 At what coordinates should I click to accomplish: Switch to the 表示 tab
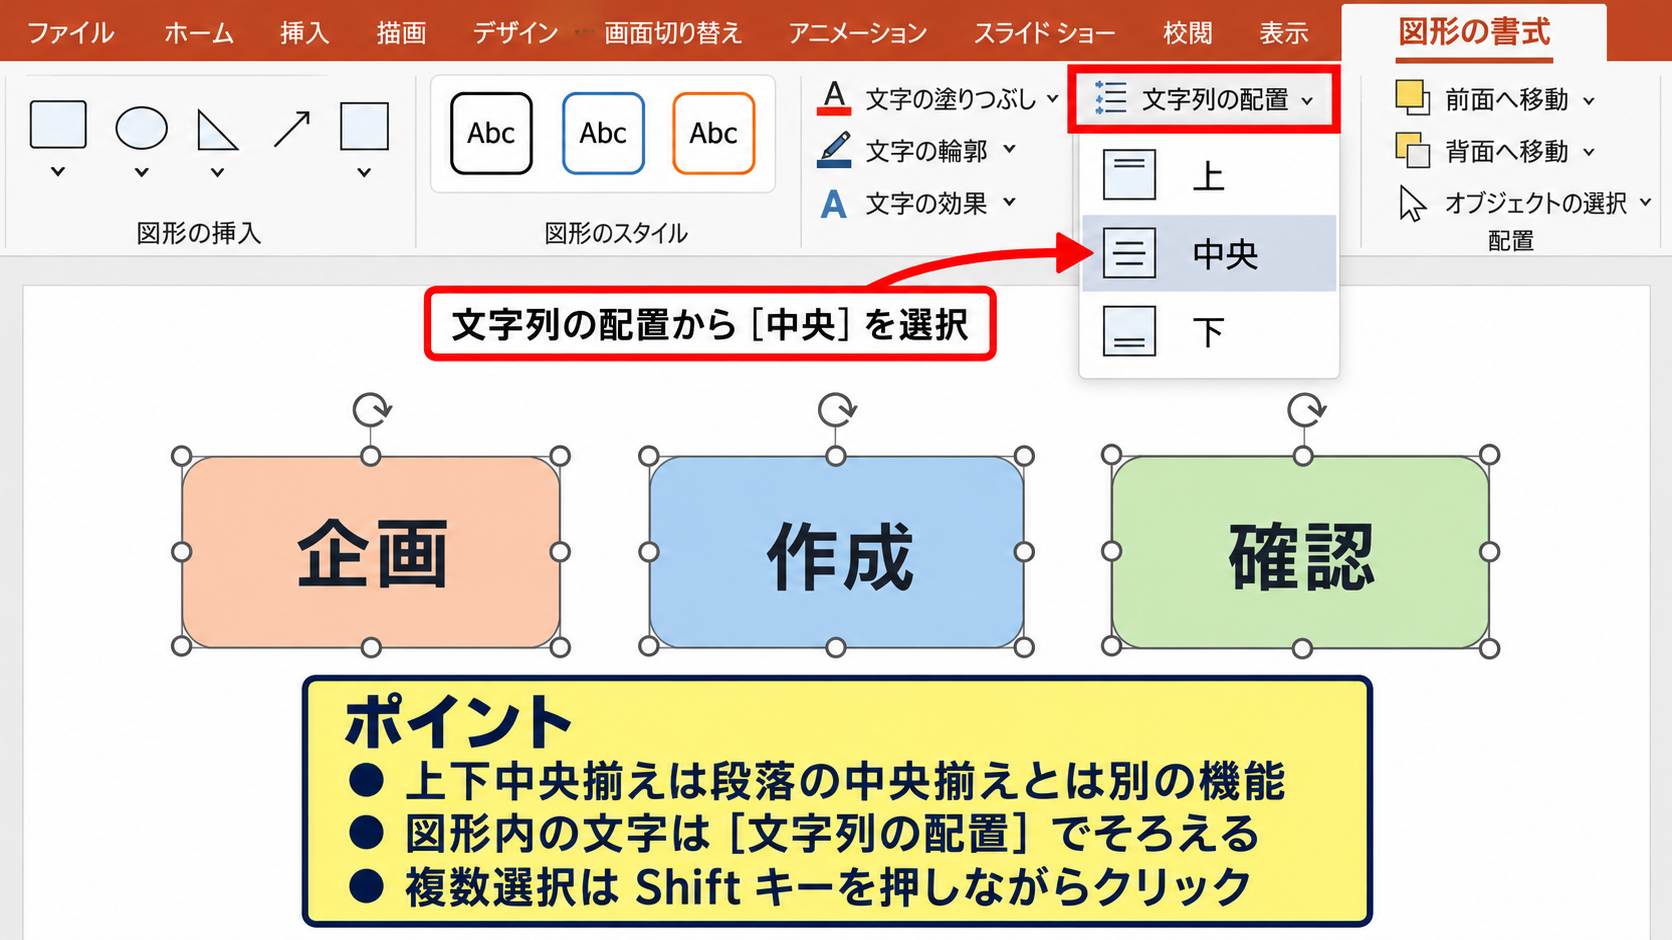click(1284, 33)
